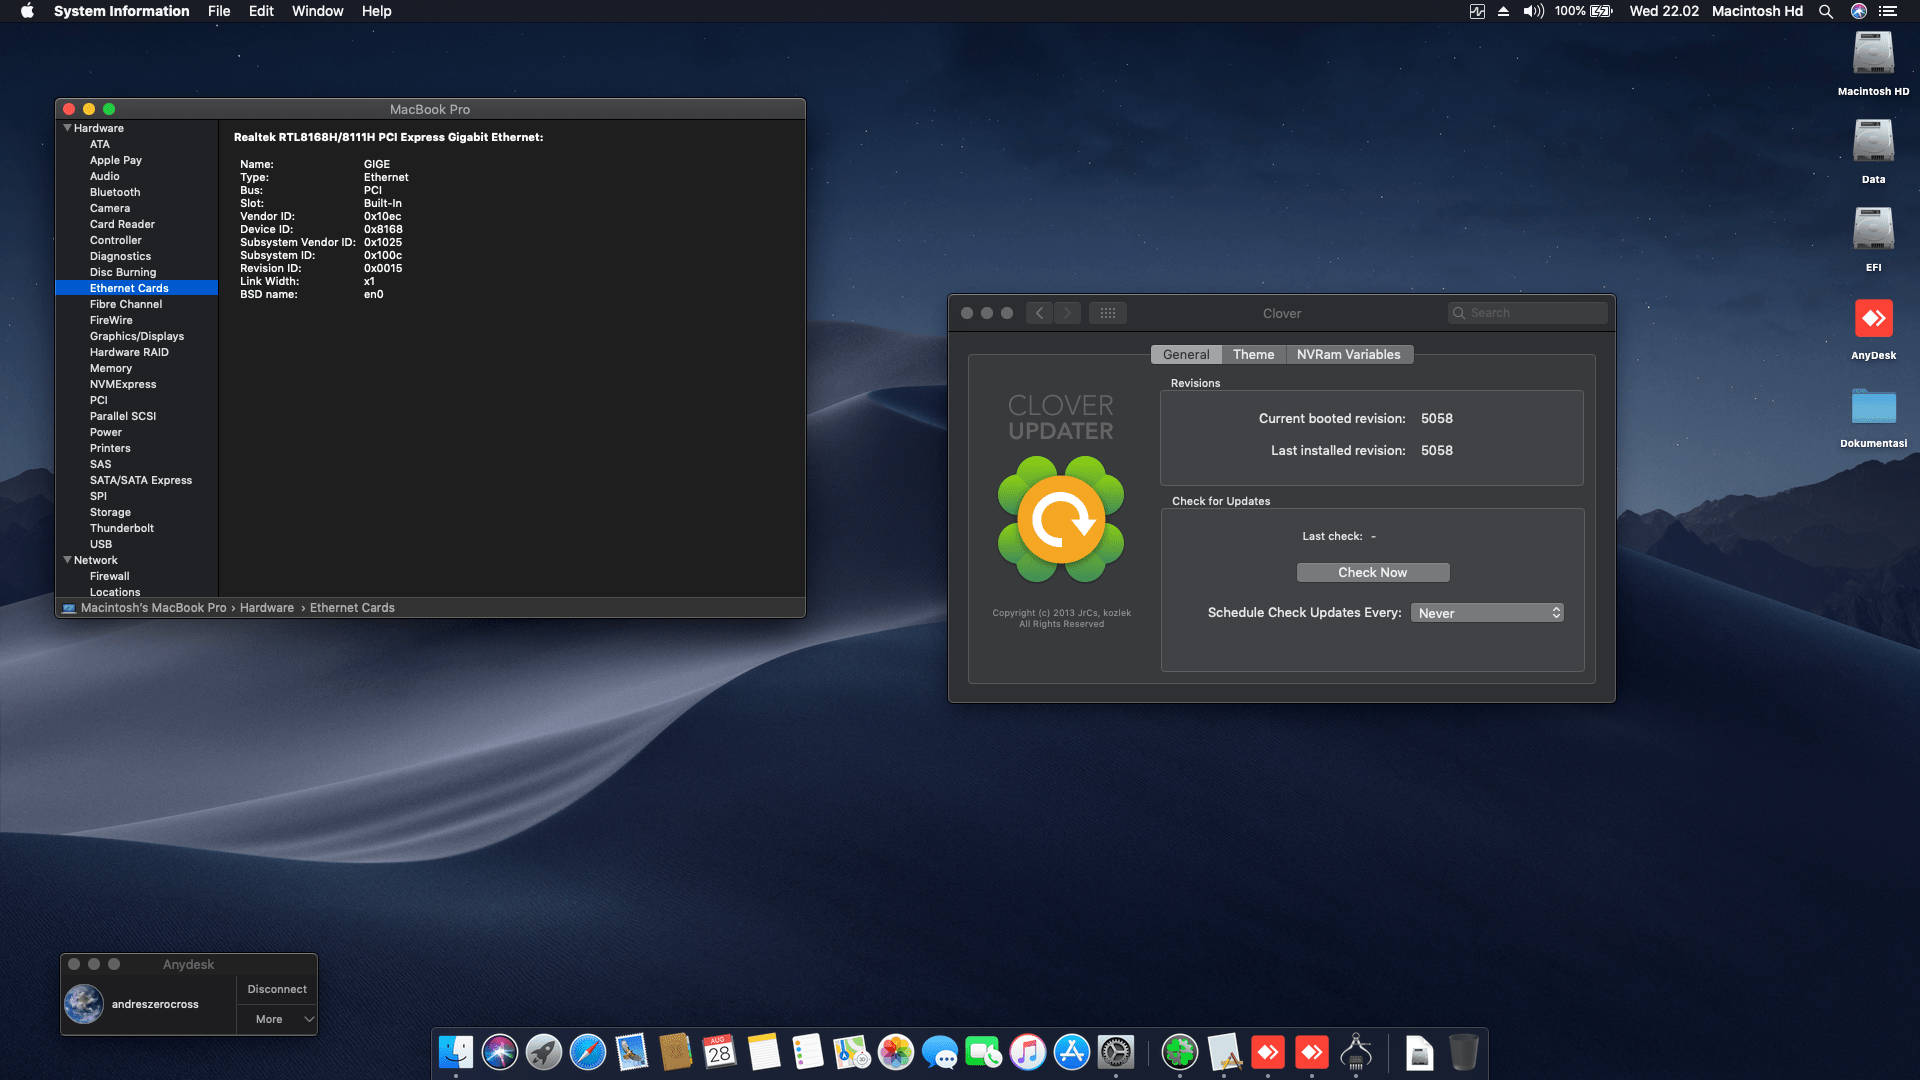Open Notification Center list icon

[x=1888, y=11]
